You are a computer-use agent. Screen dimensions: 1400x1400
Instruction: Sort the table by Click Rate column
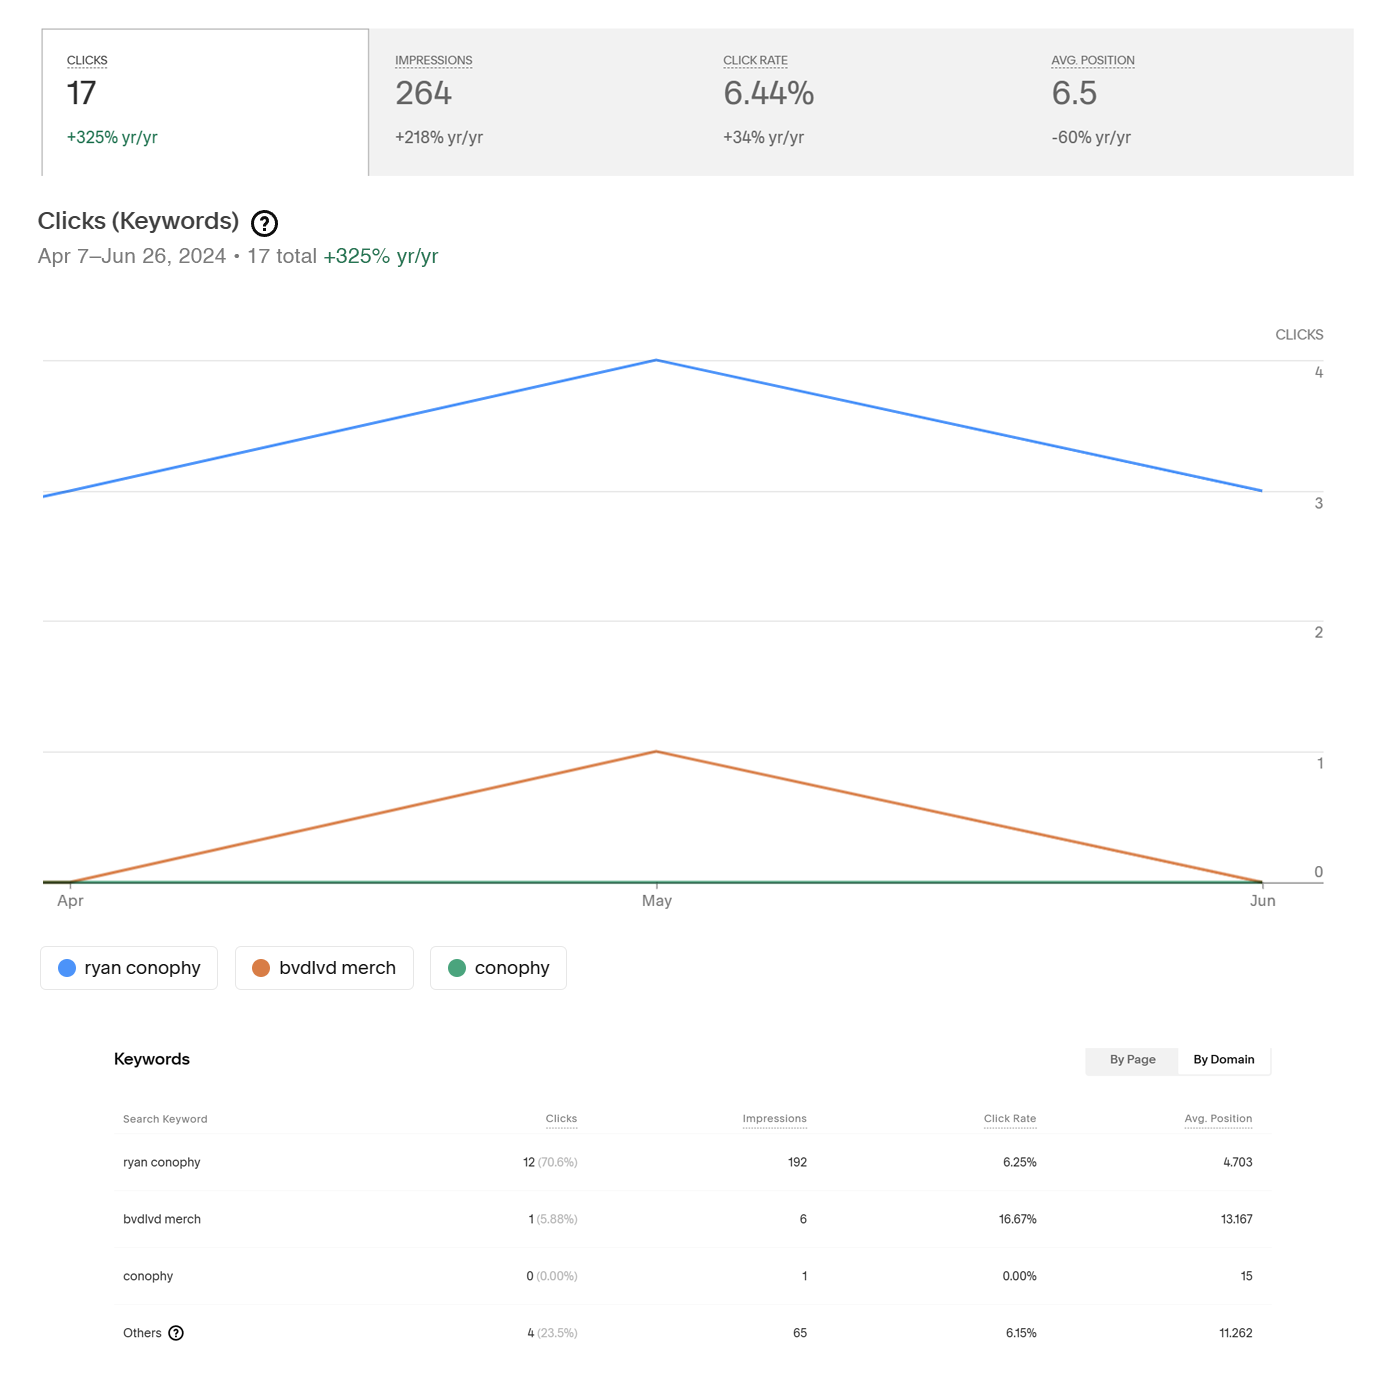coord(1010,1119)
